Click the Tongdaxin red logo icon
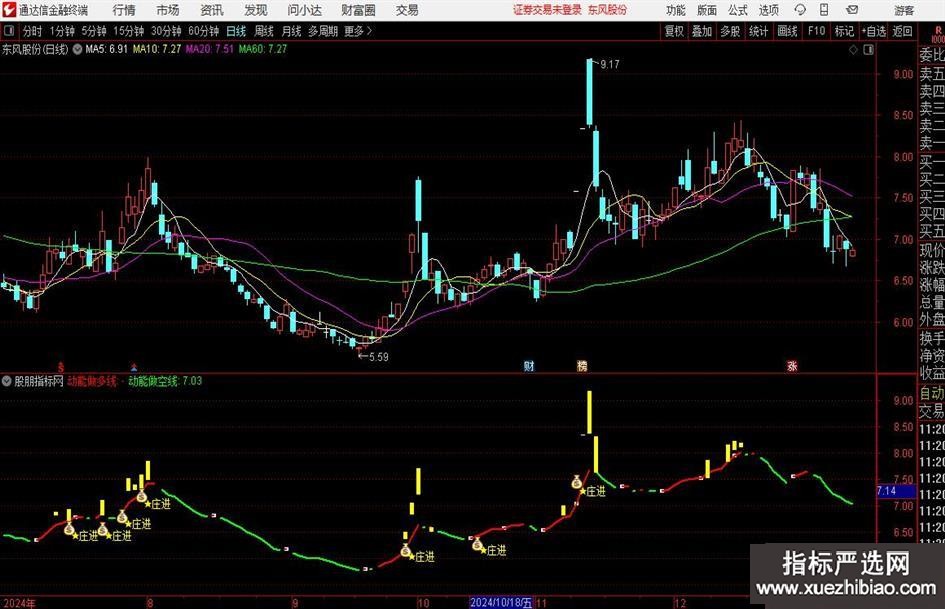Screen dimensions: 945x609 pyautogui.click(x=9, y=10)
